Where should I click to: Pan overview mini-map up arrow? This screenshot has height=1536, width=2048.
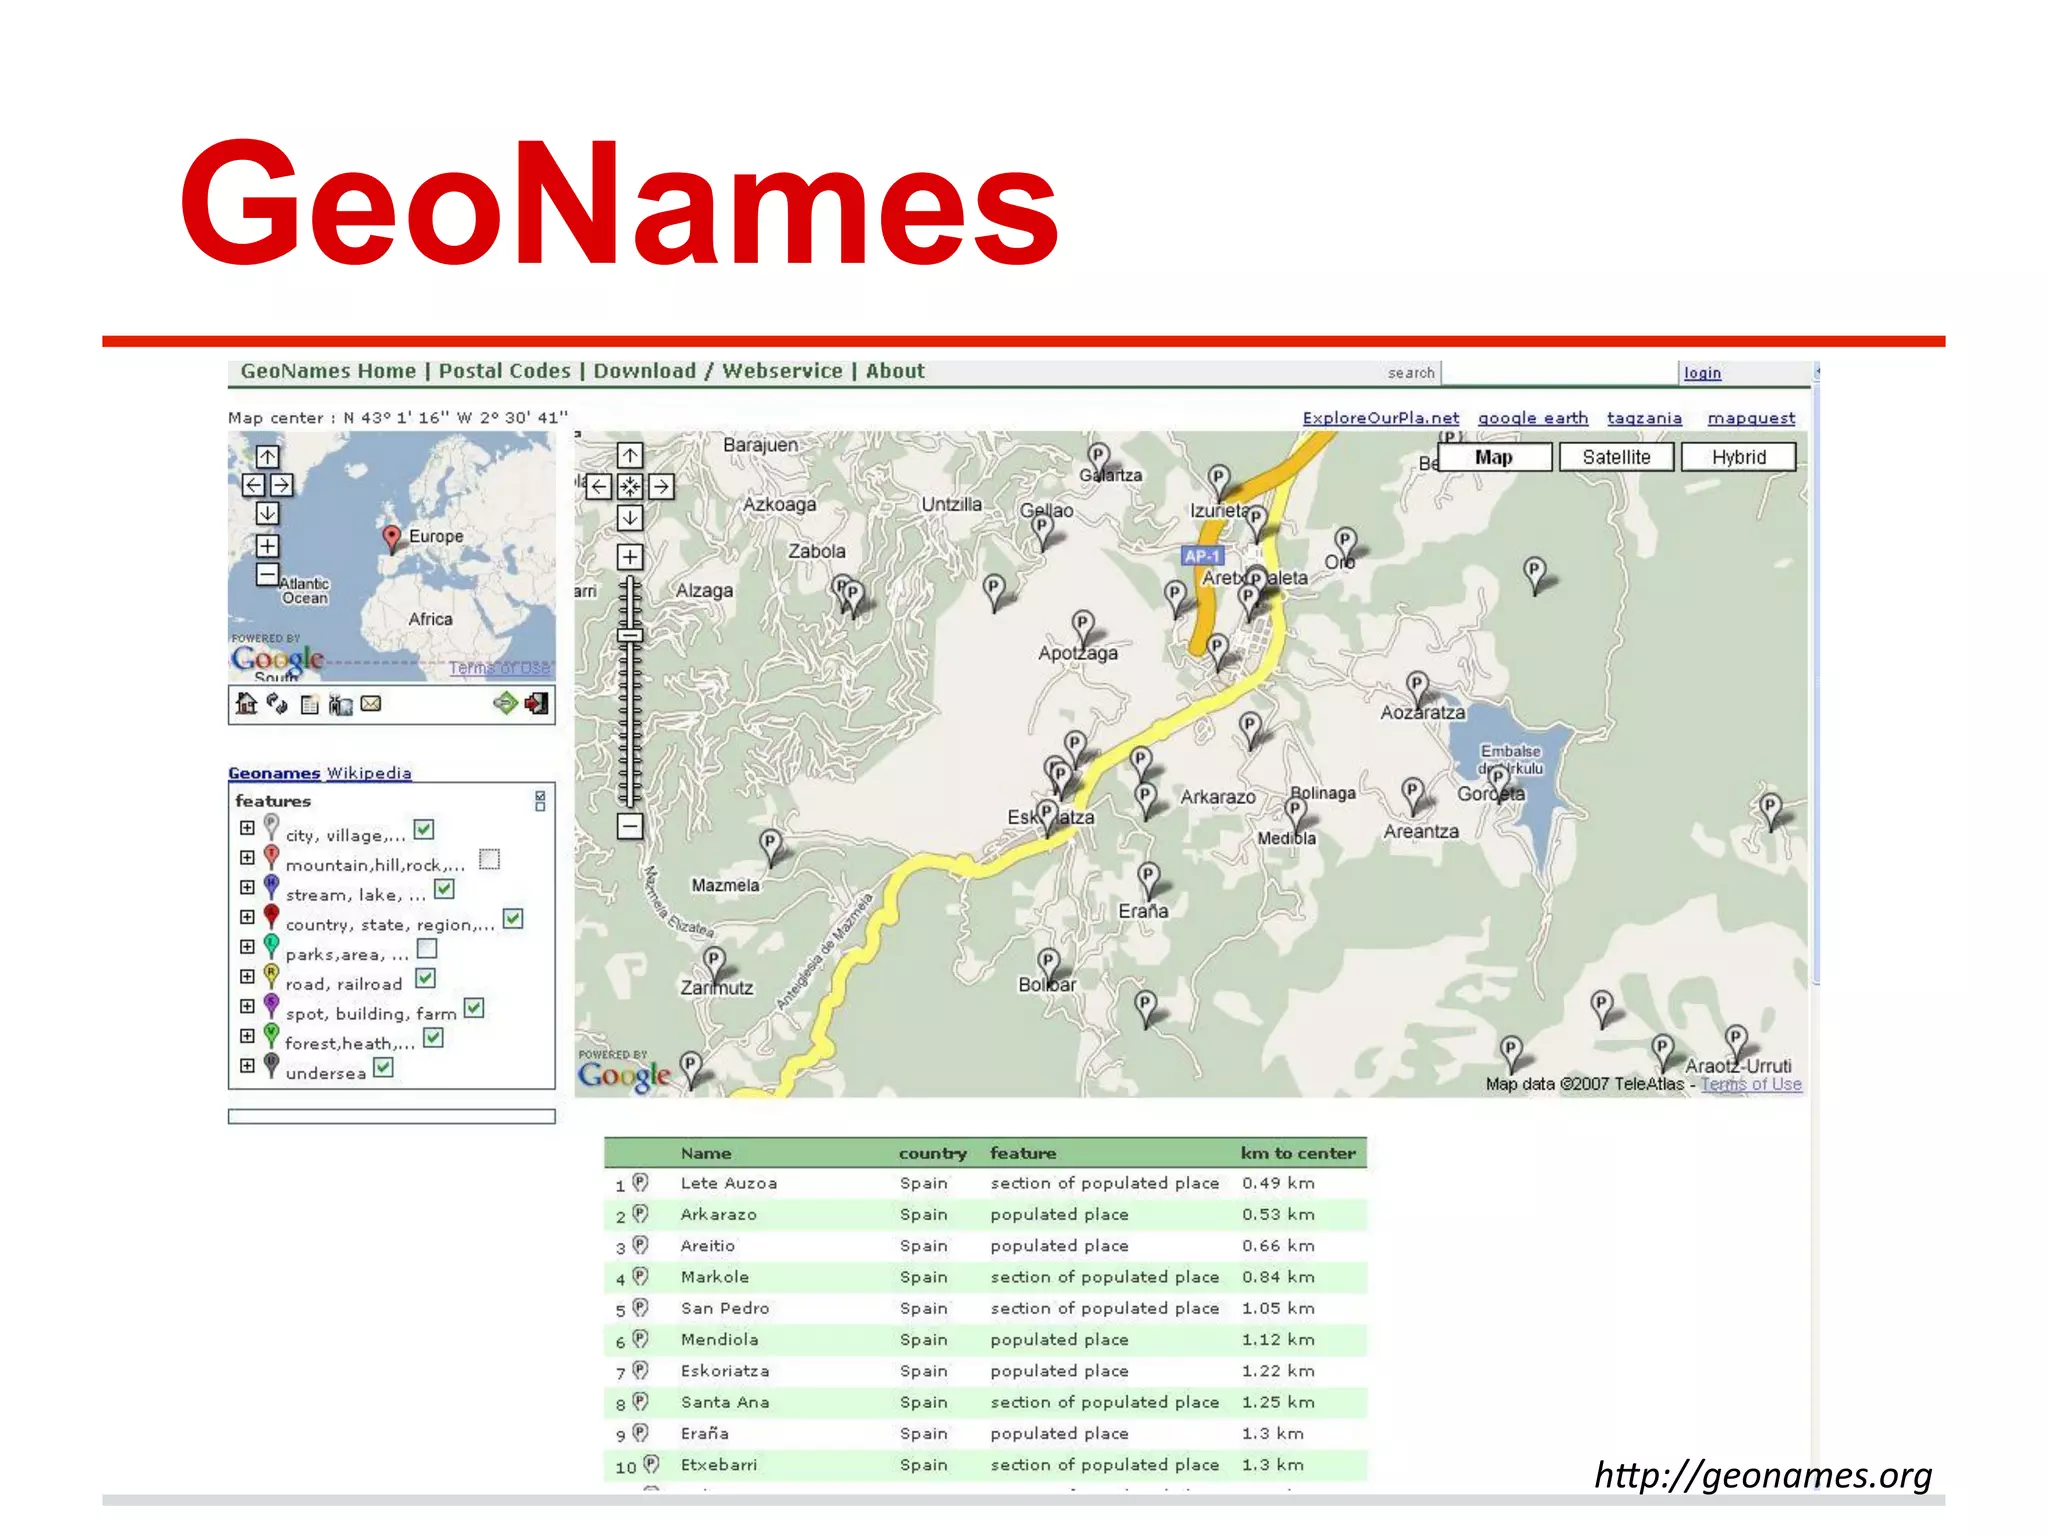click(267, 457)
